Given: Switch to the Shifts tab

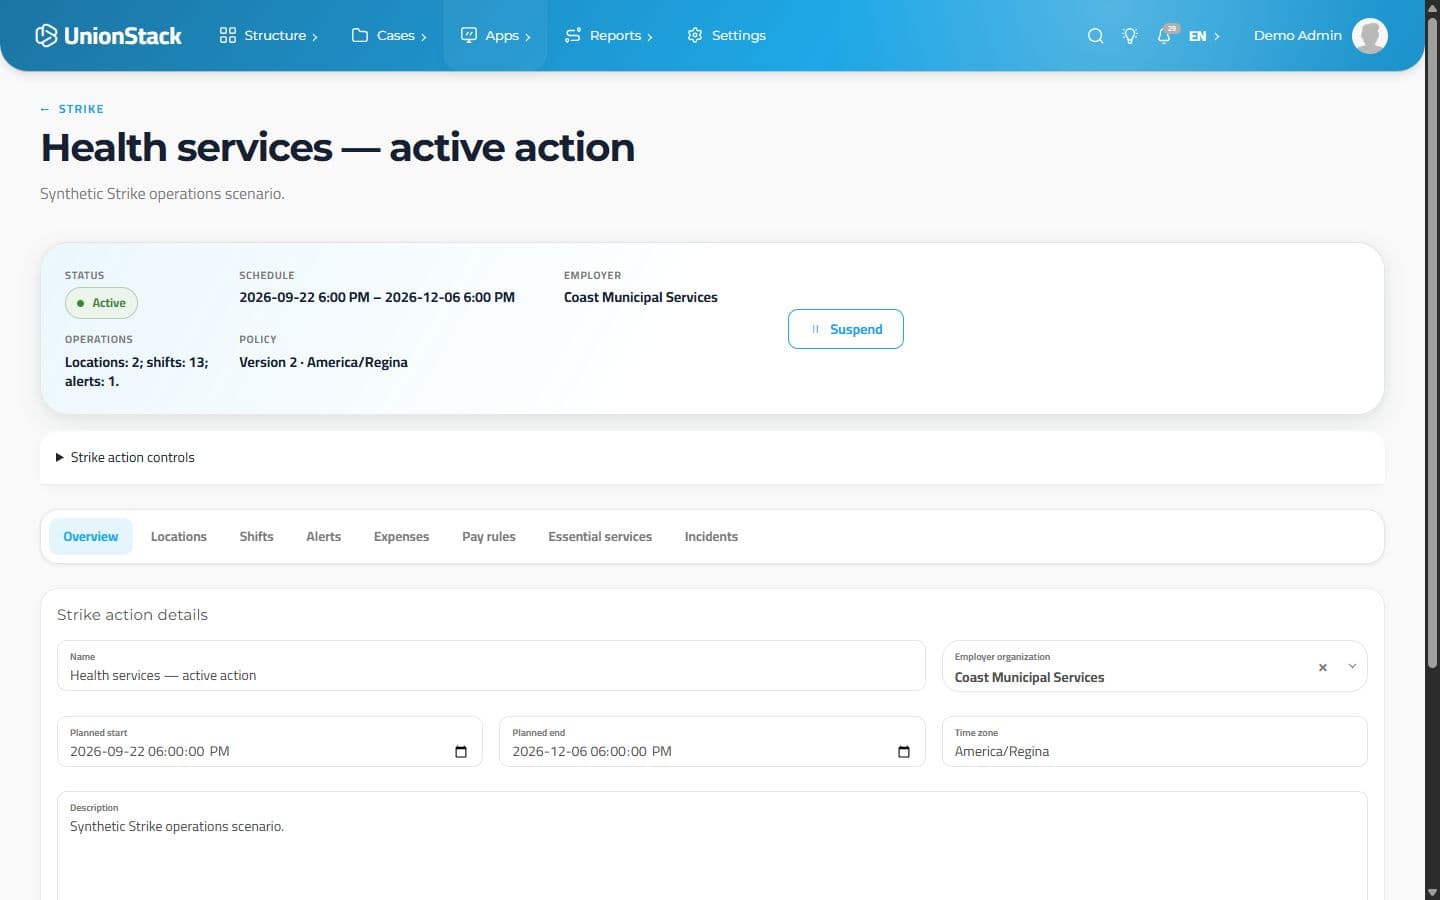Looking at the screenshot, I should [256, 537].
